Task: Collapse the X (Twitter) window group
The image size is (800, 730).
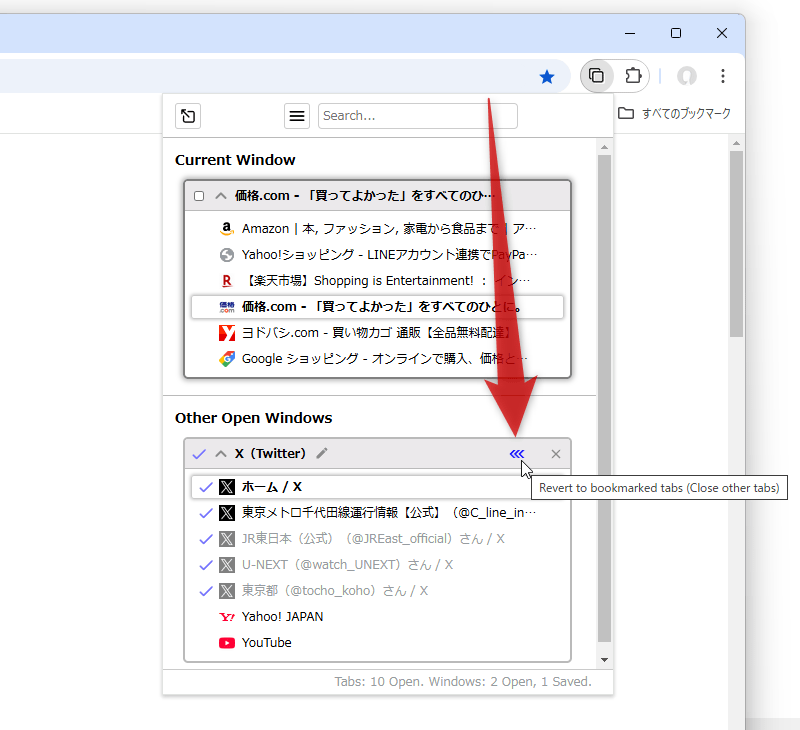Action: [x=220, y=454]
